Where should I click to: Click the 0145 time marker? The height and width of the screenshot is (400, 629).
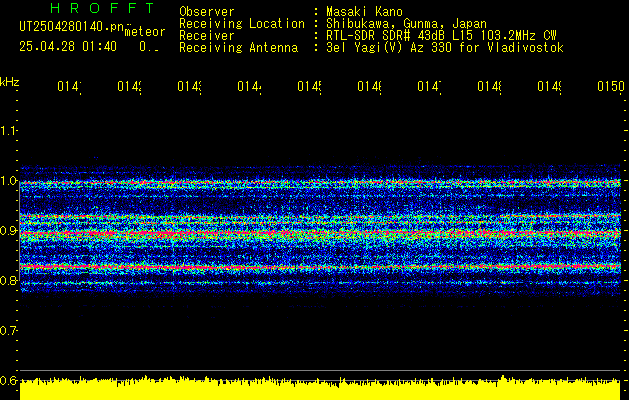pos(309,86)
